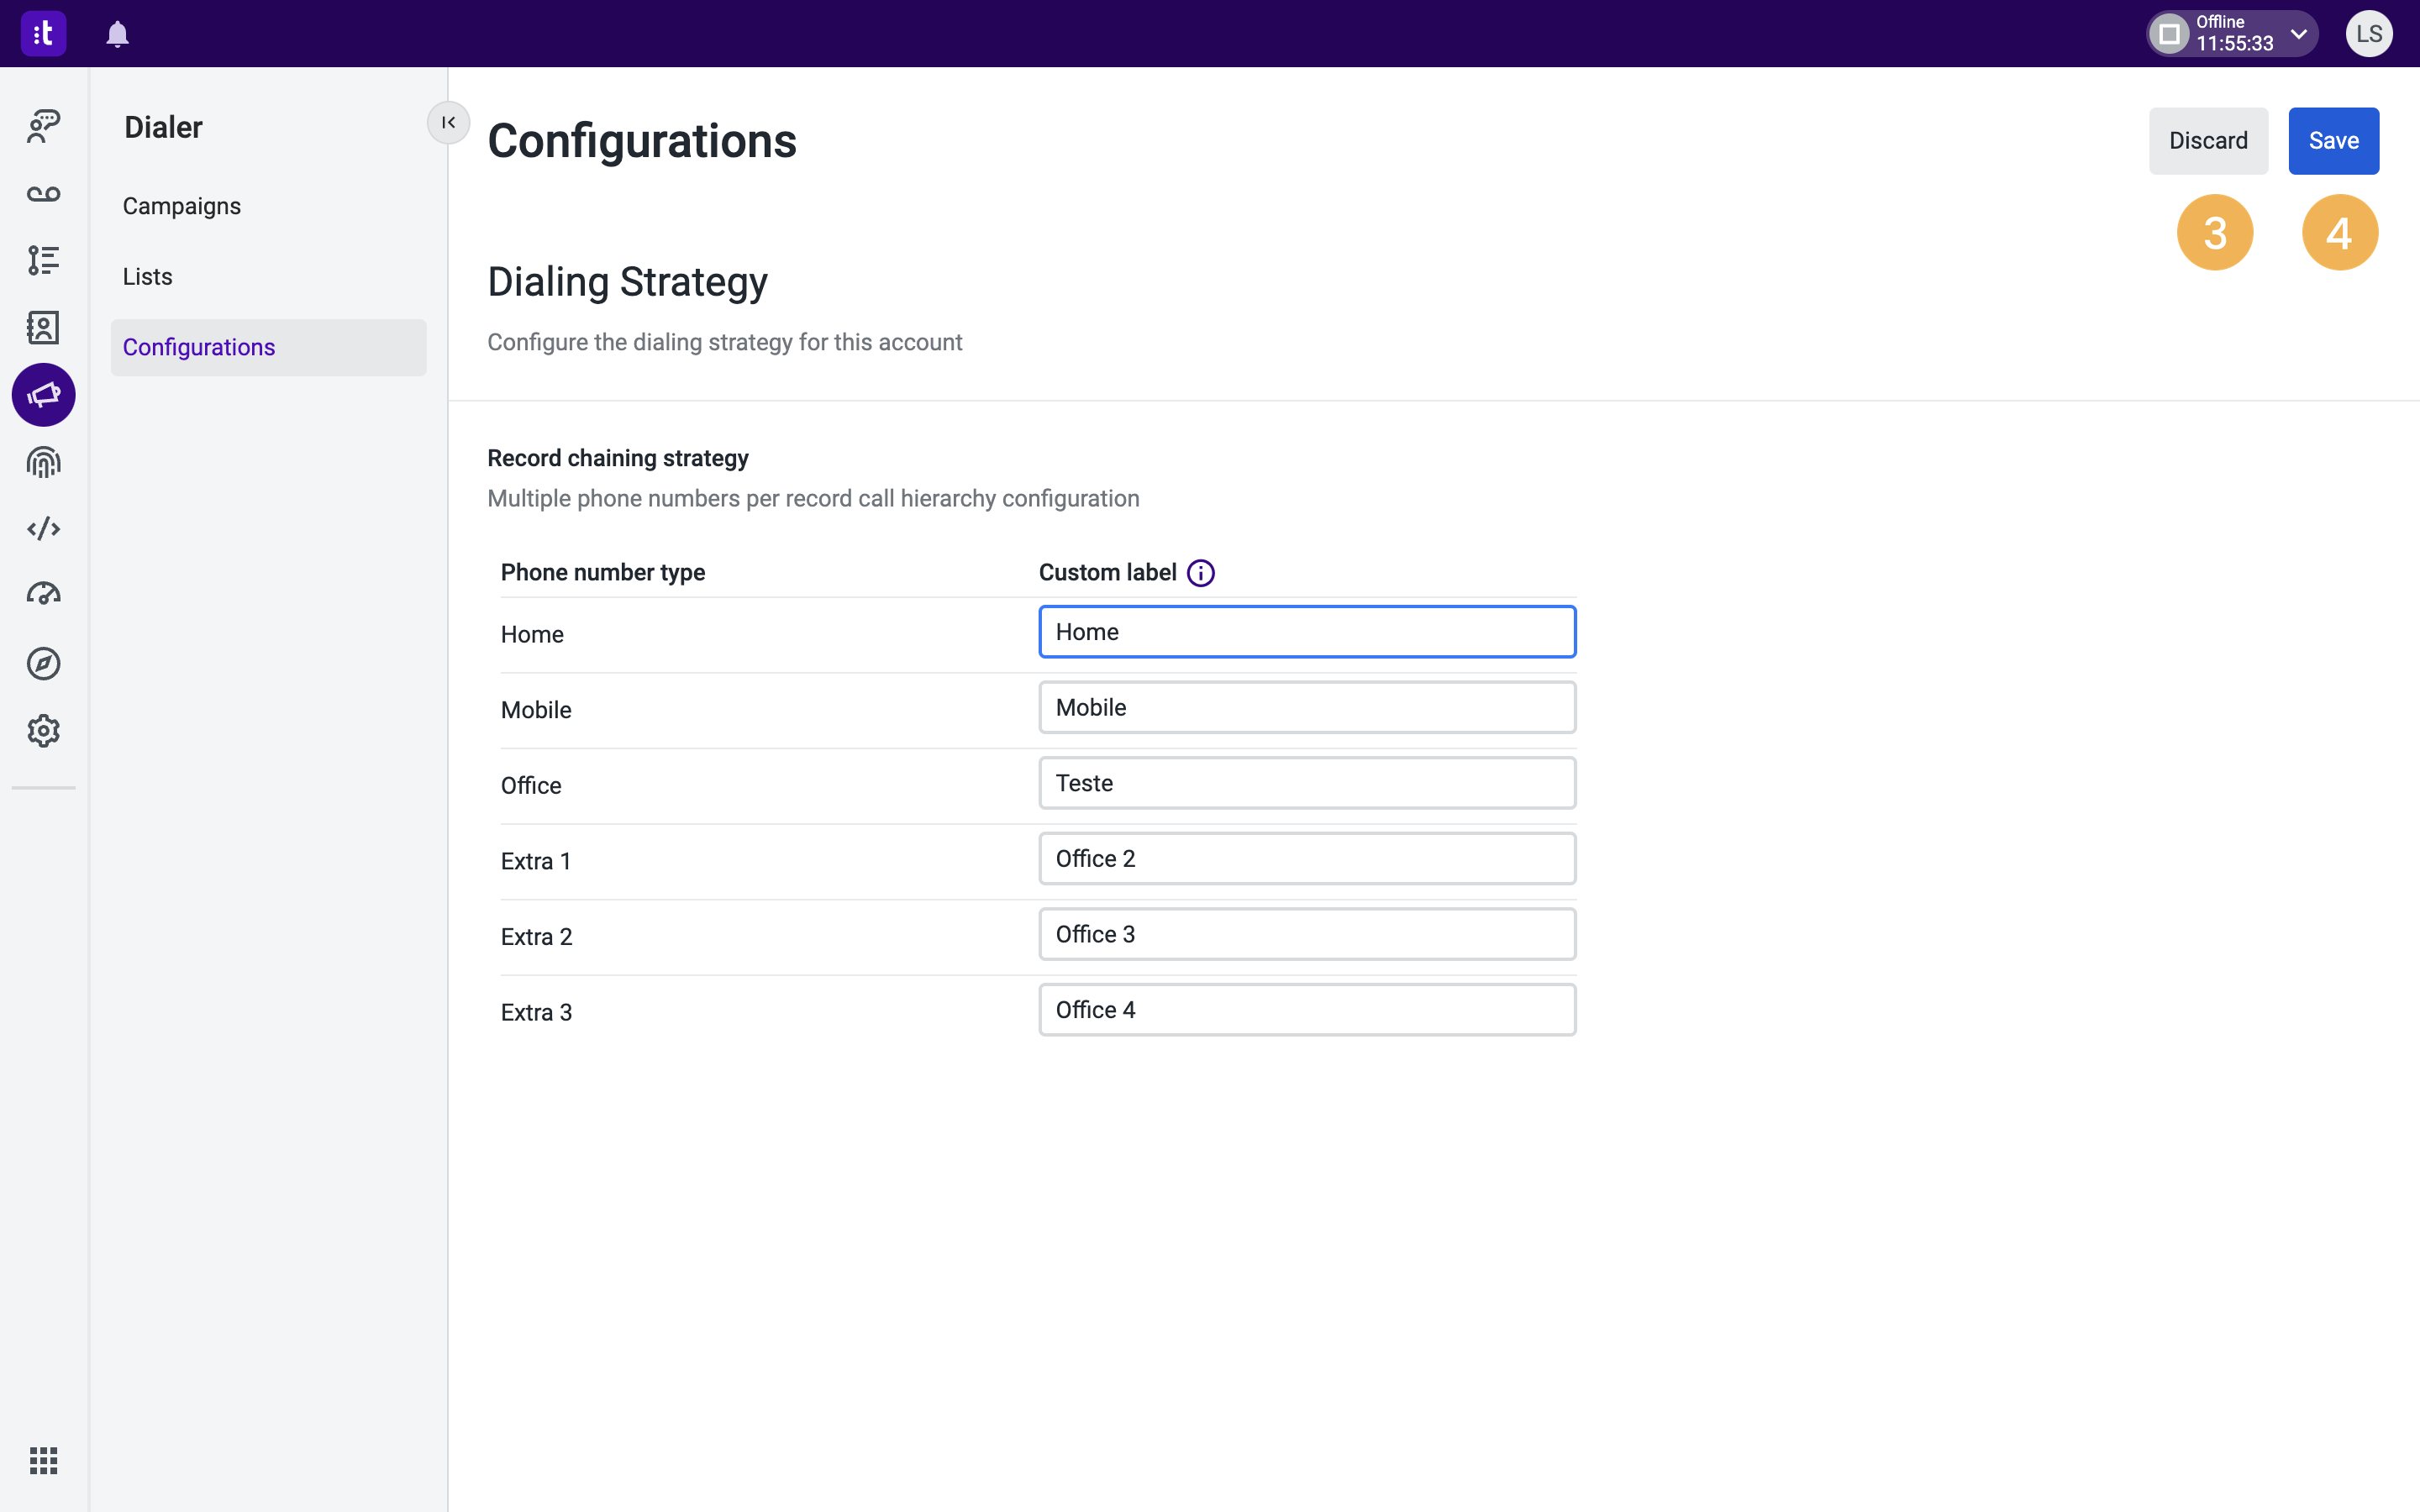Open the contacts book icon in sidebar
The image size is (2420, 1512).
[43, 327]
